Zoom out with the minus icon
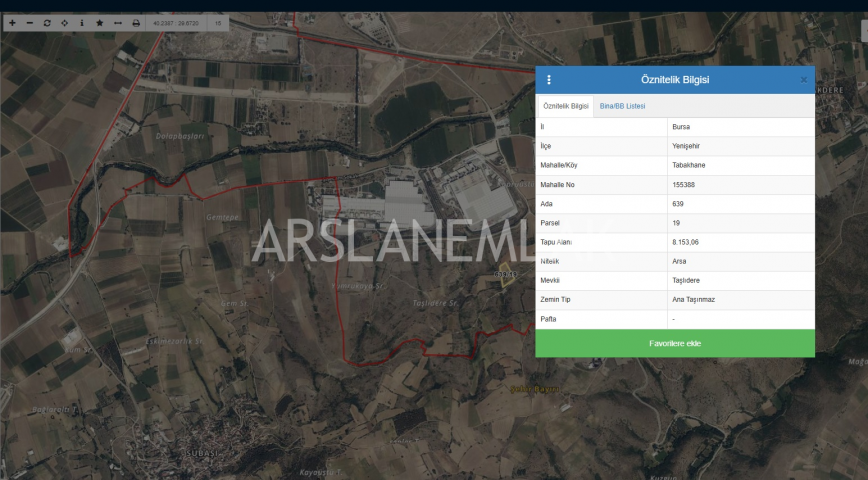This screenshot has width=868, height=480. 29,22
